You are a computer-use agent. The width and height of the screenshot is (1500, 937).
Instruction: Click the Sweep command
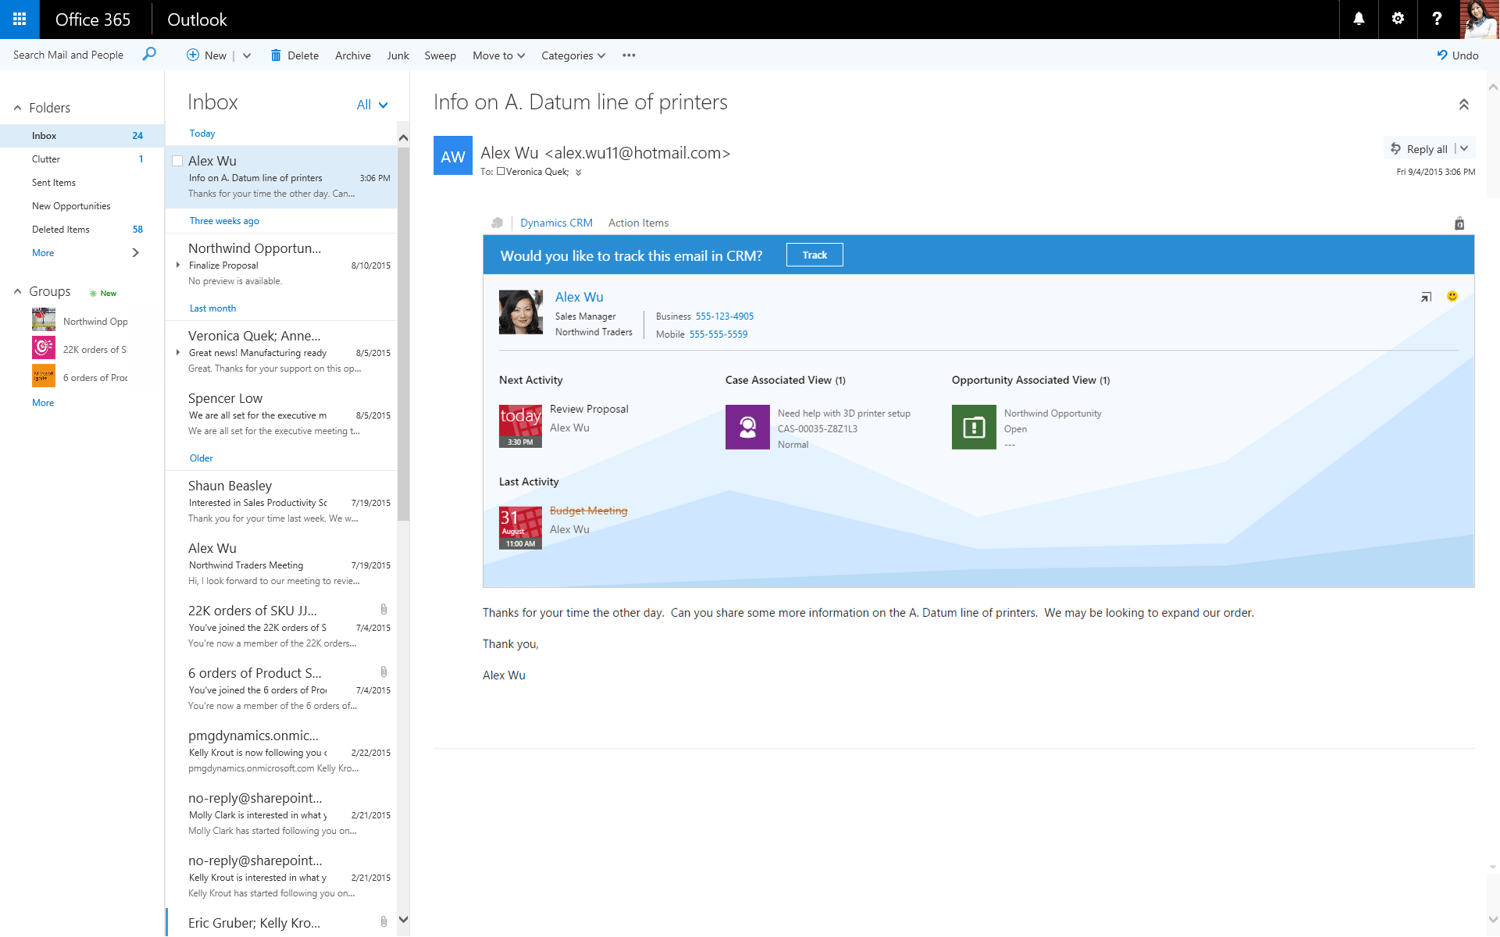pos(440,56)
